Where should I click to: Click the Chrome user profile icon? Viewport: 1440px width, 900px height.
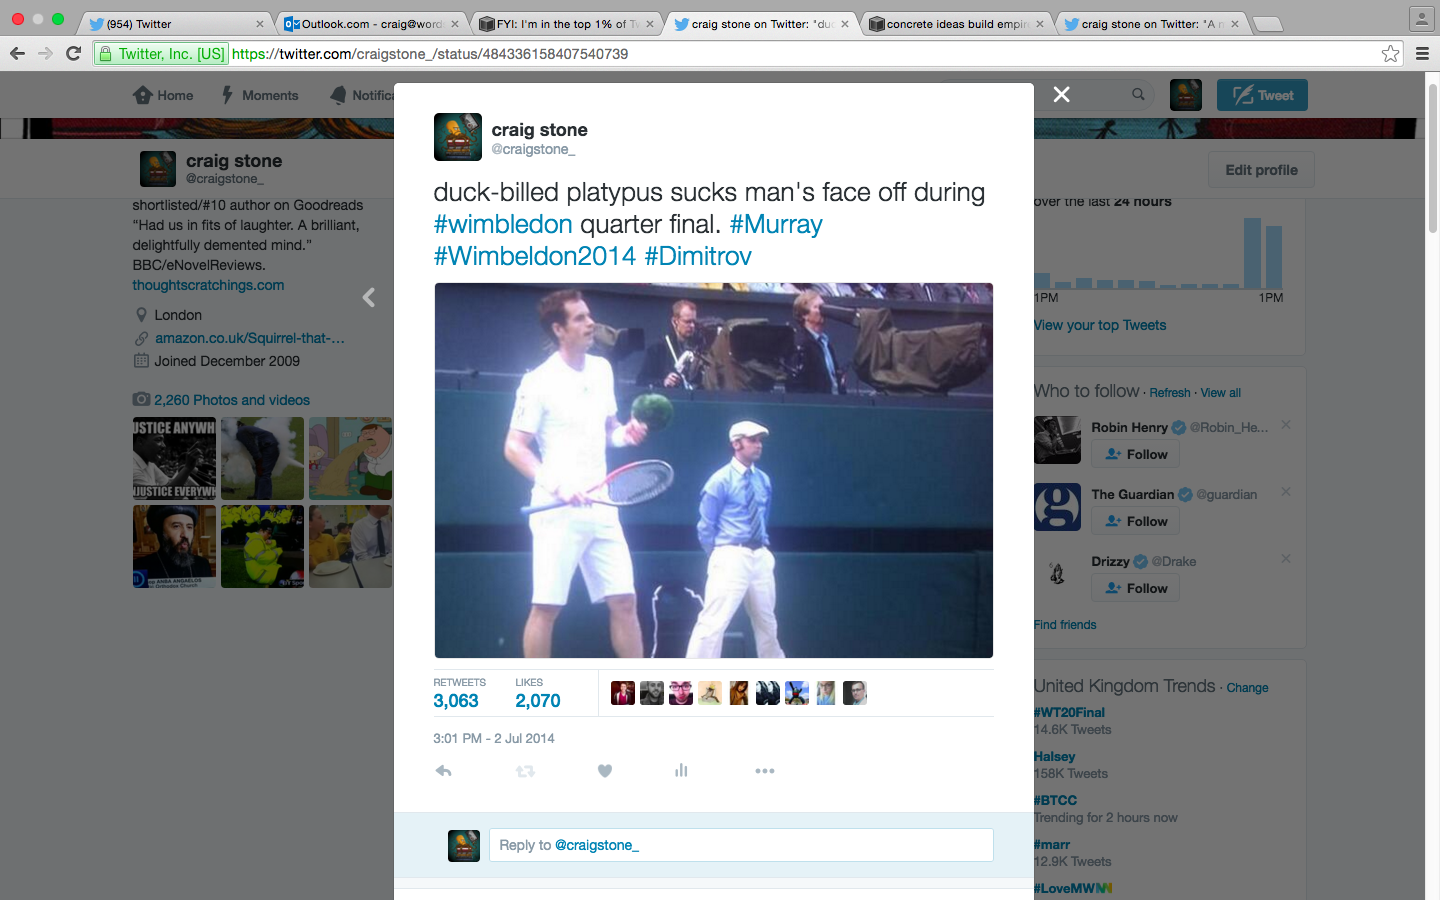(x=1422, y=18)
